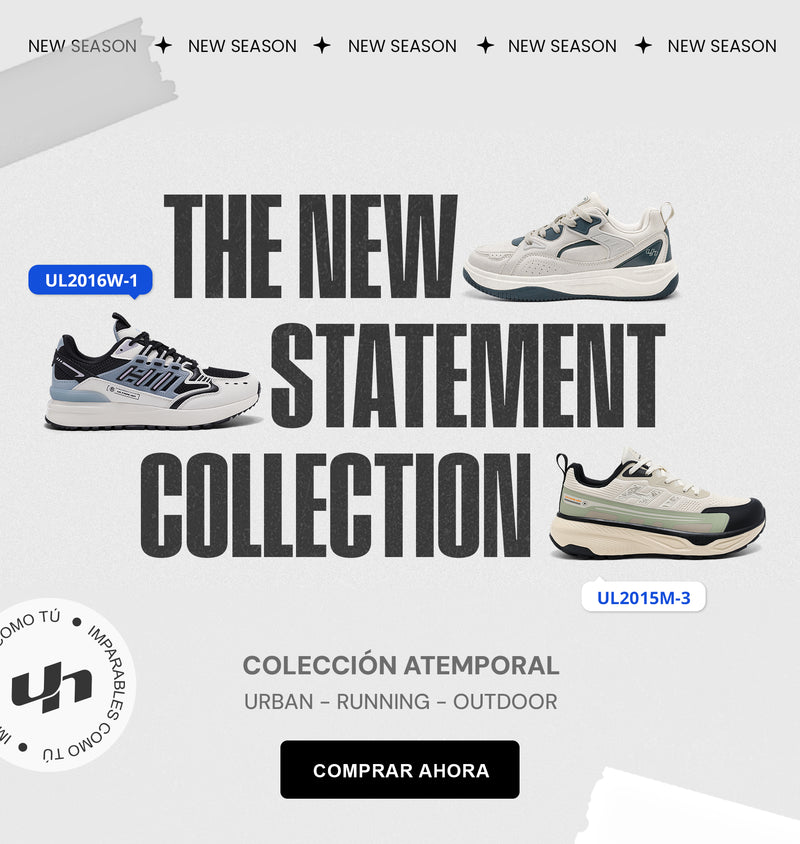This screenshot has height=844, width=800.
Task: Click the COMPRAR AHORA button
Action: click(x=399, y=769)
